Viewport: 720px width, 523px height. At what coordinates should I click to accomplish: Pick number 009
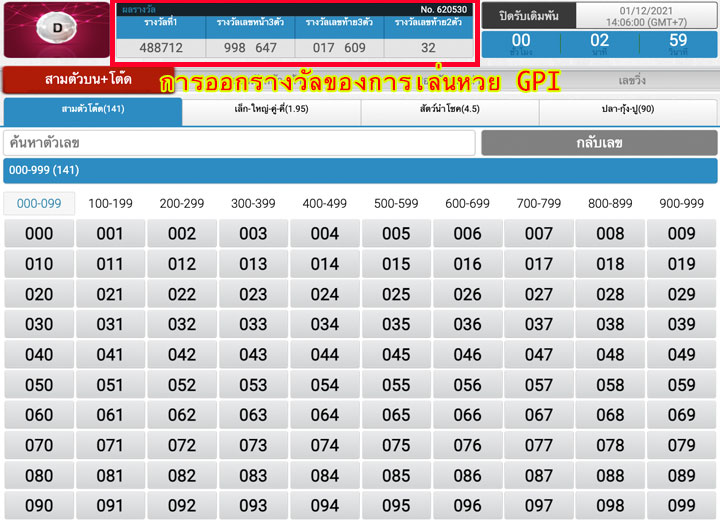pyautogui.click(x=682, y=234)
